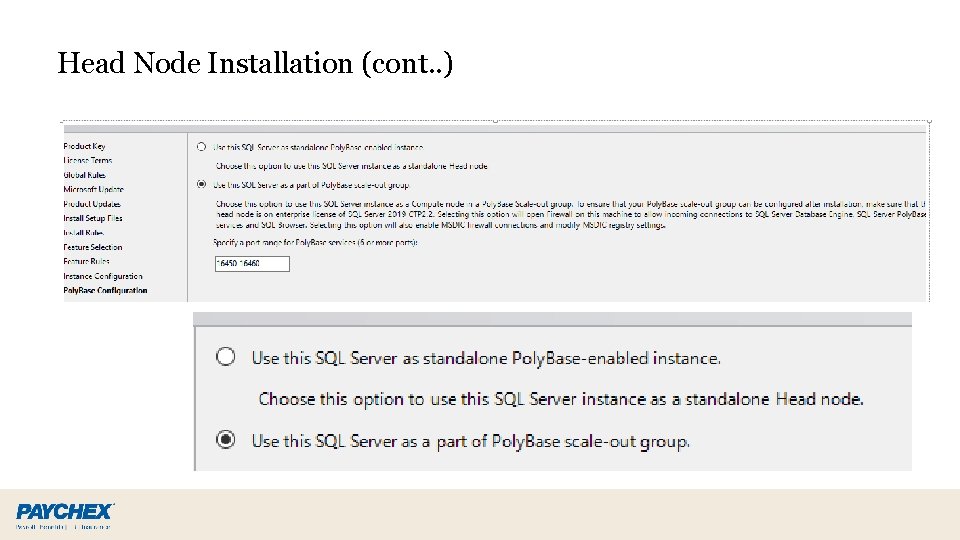This screenshot has height=540, width=960.
Task: Open the Instance Configuration setup step
Action: point(103,276)
